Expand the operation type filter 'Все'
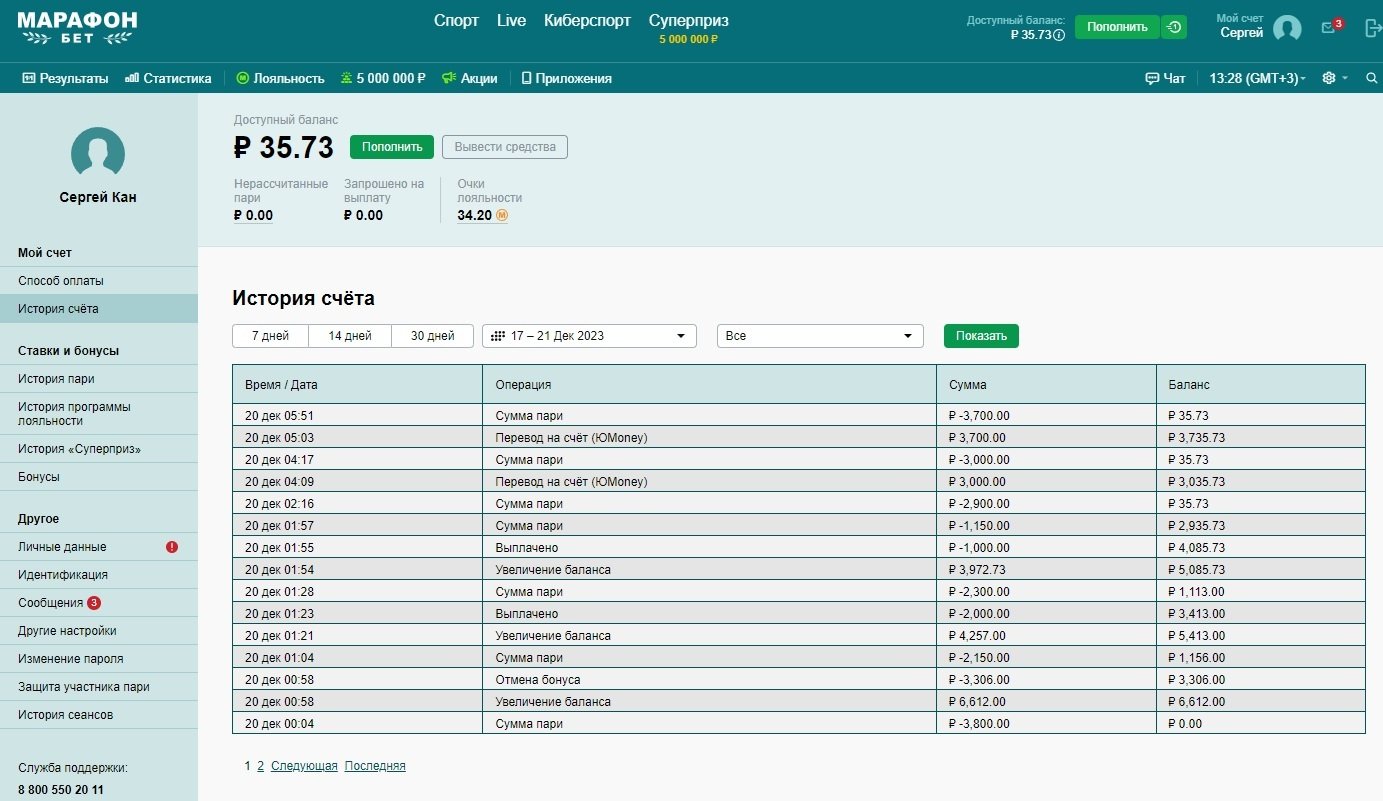This screenshot has width=1383, height=801. tap(820, 336)
